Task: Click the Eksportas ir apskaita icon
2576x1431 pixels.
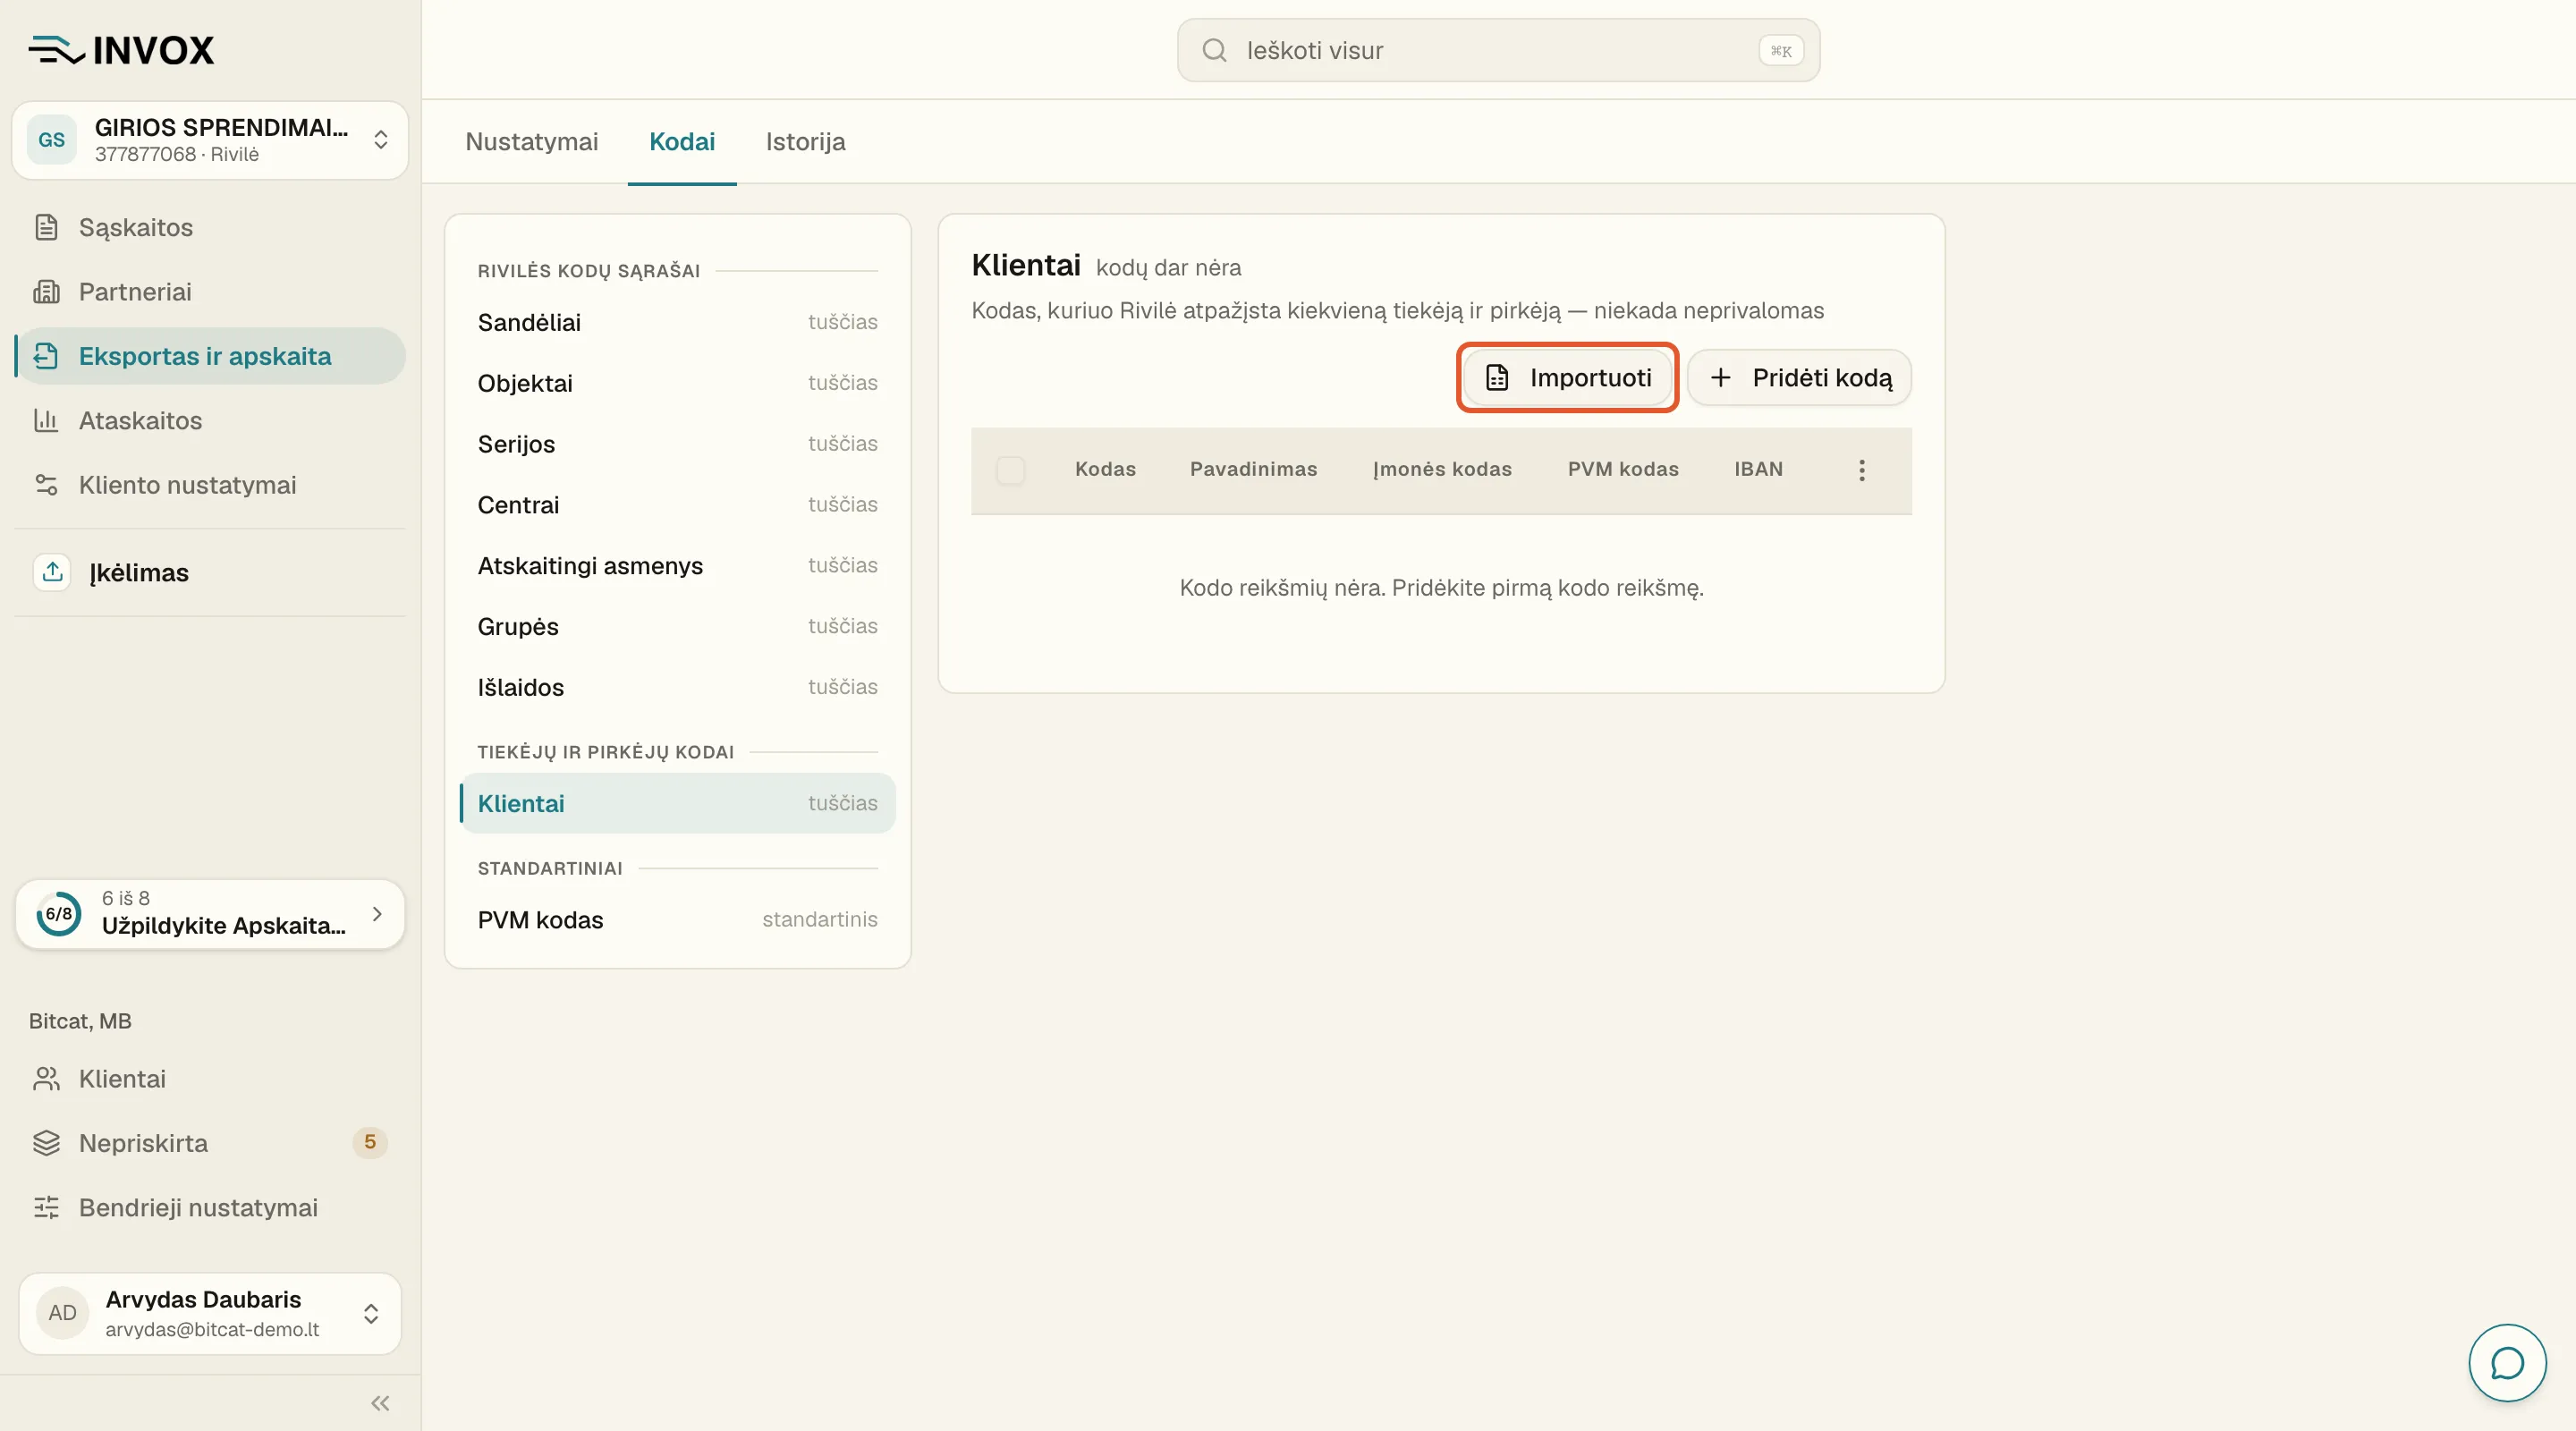Action: point(46,356)
